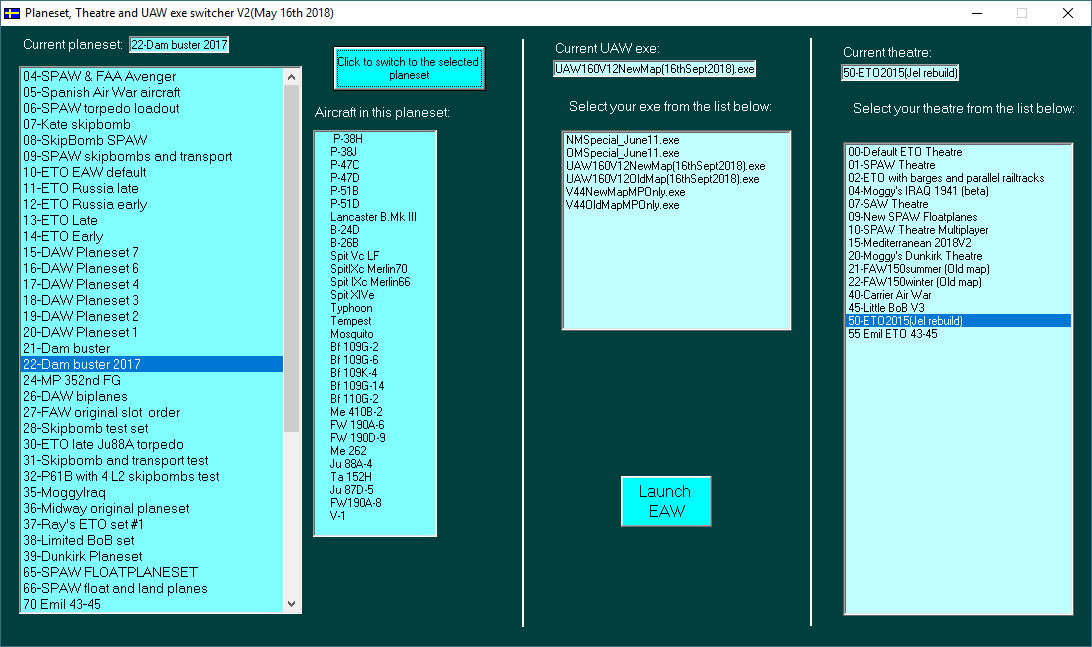Image resolution: width=1092 pixels, height=647 pixels.
Task: Select 39-Dunkirk Planeset
Action: (152, 556)
